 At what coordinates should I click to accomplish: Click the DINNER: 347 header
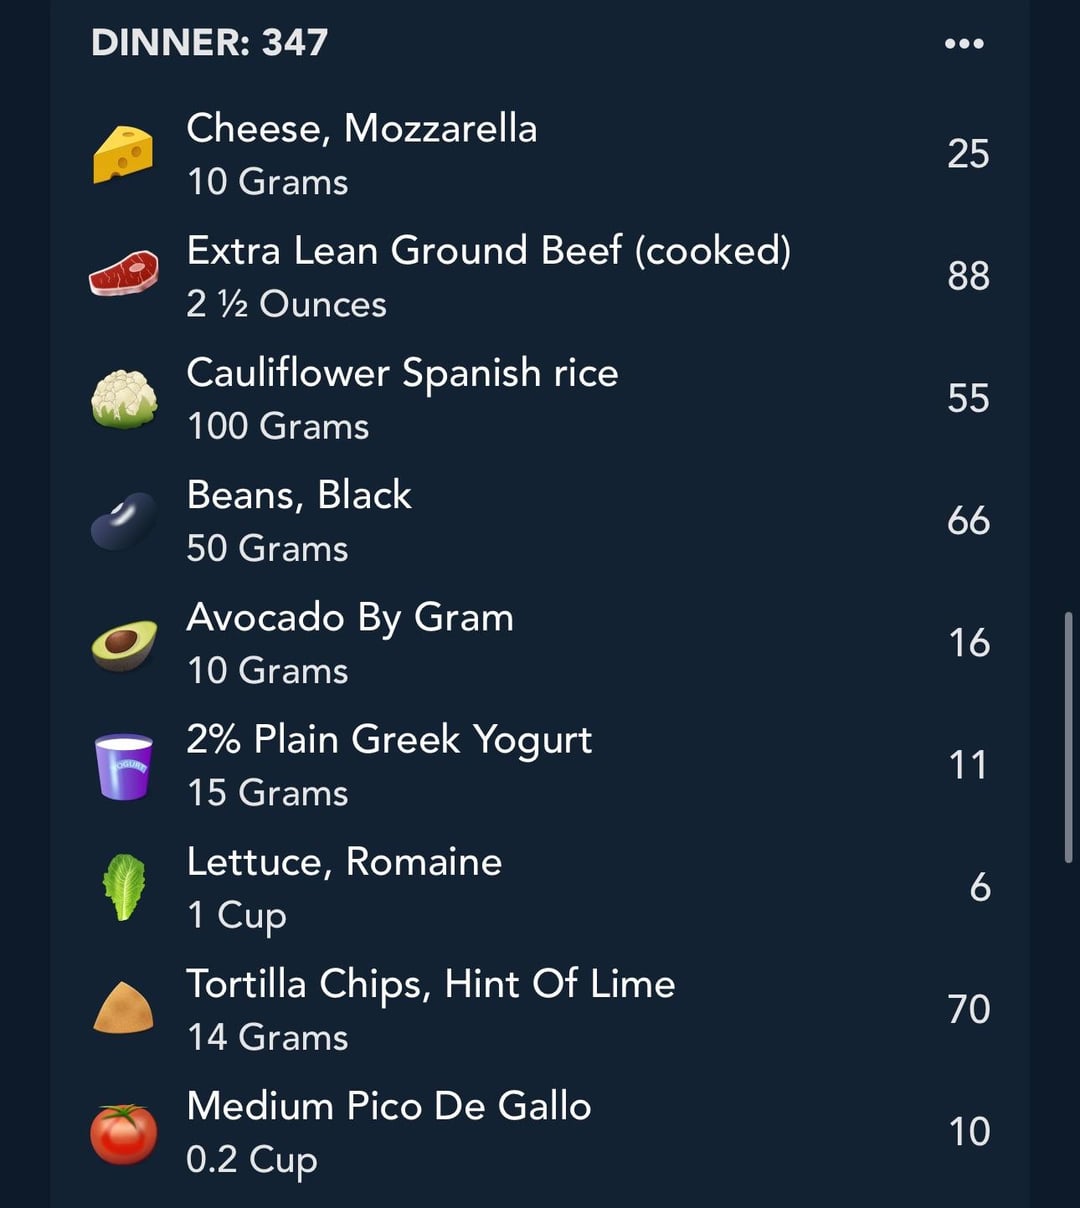click(x=209, y=42)
